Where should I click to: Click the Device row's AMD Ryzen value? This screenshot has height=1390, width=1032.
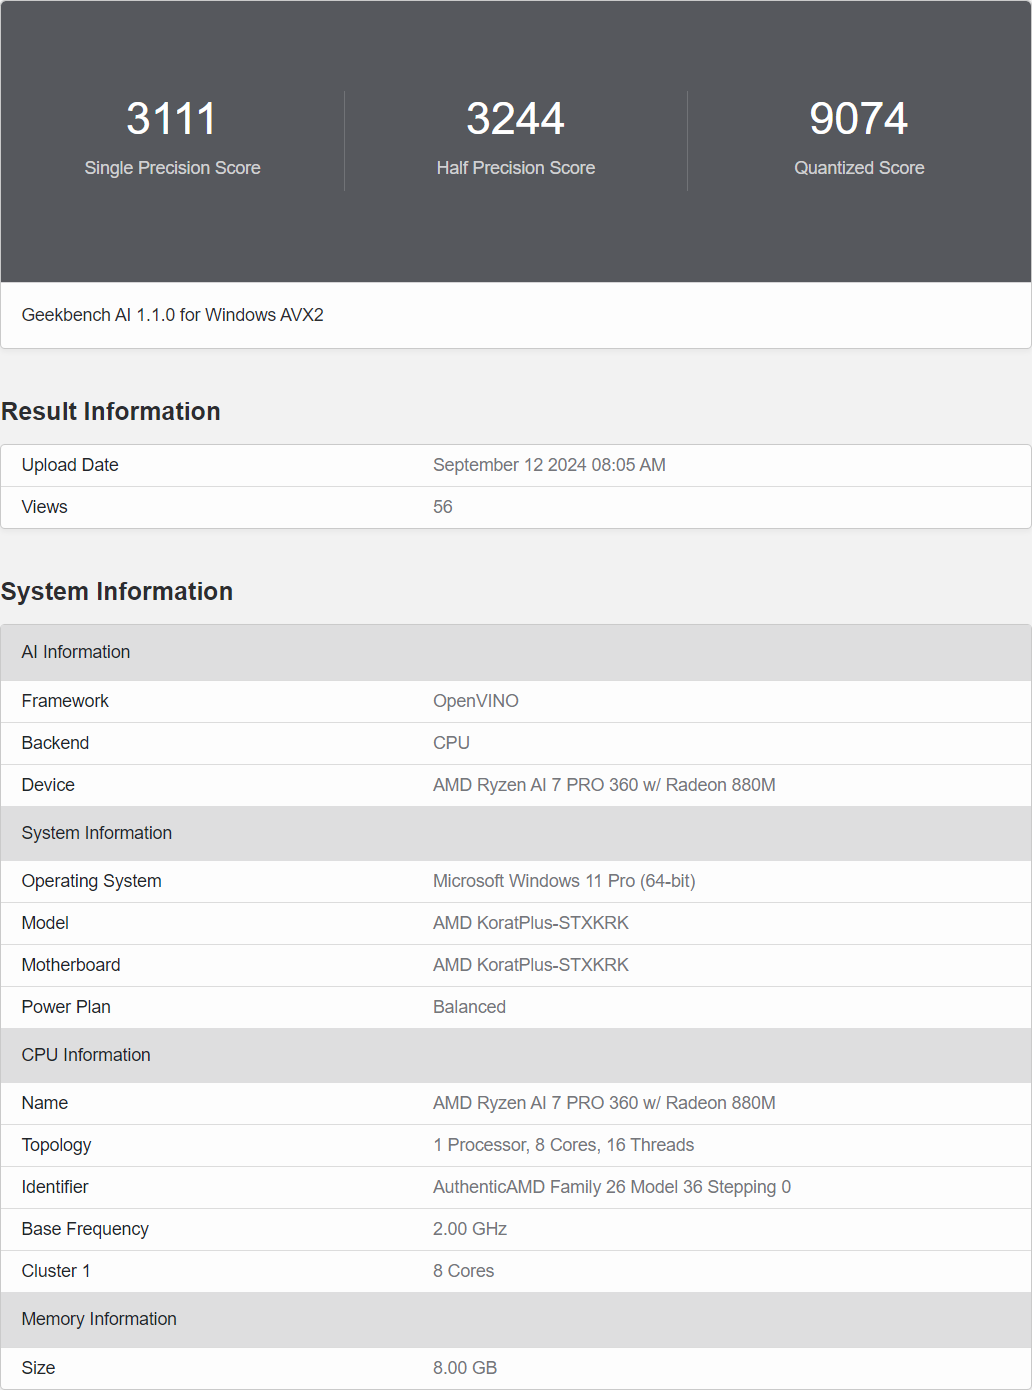tap(604, 785)
